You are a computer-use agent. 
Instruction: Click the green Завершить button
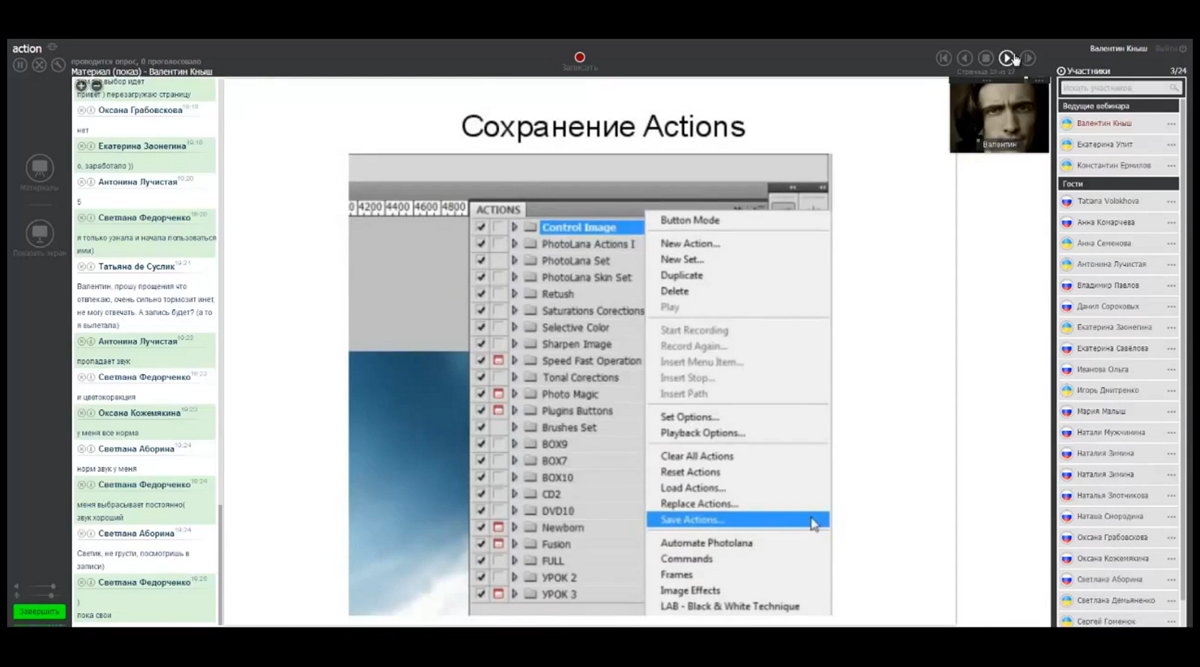(x=40, y=611)
